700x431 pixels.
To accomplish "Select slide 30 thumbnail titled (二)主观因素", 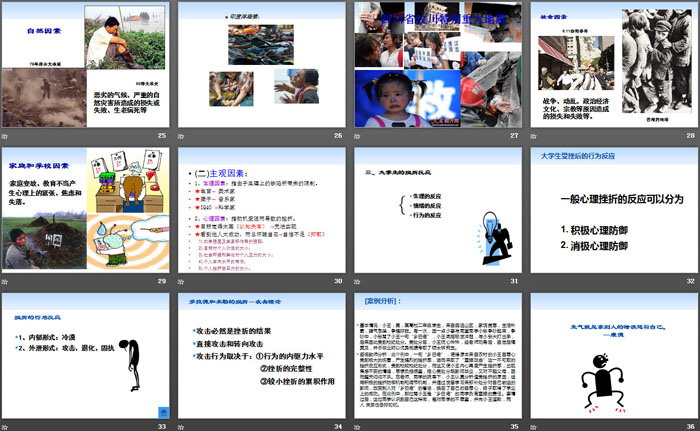I will click(262, 210).
